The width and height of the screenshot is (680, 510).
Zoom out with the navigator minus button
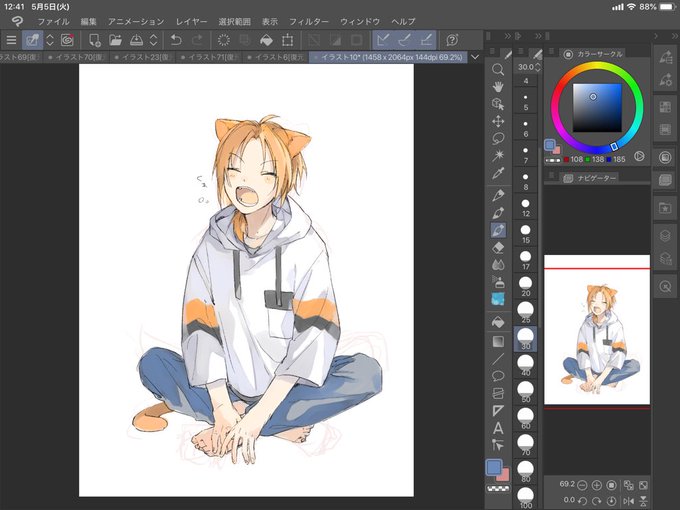point(582,485)
